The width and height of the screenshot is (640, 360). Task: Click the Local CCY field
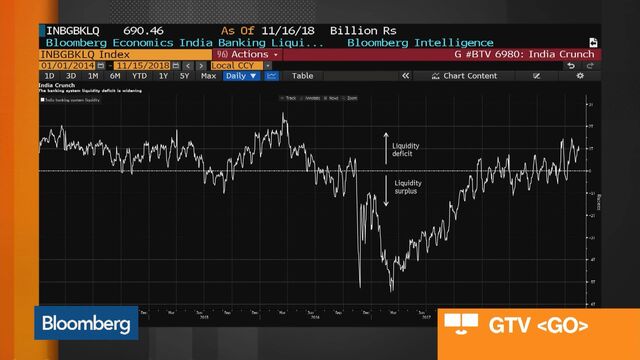pos(237,66)
